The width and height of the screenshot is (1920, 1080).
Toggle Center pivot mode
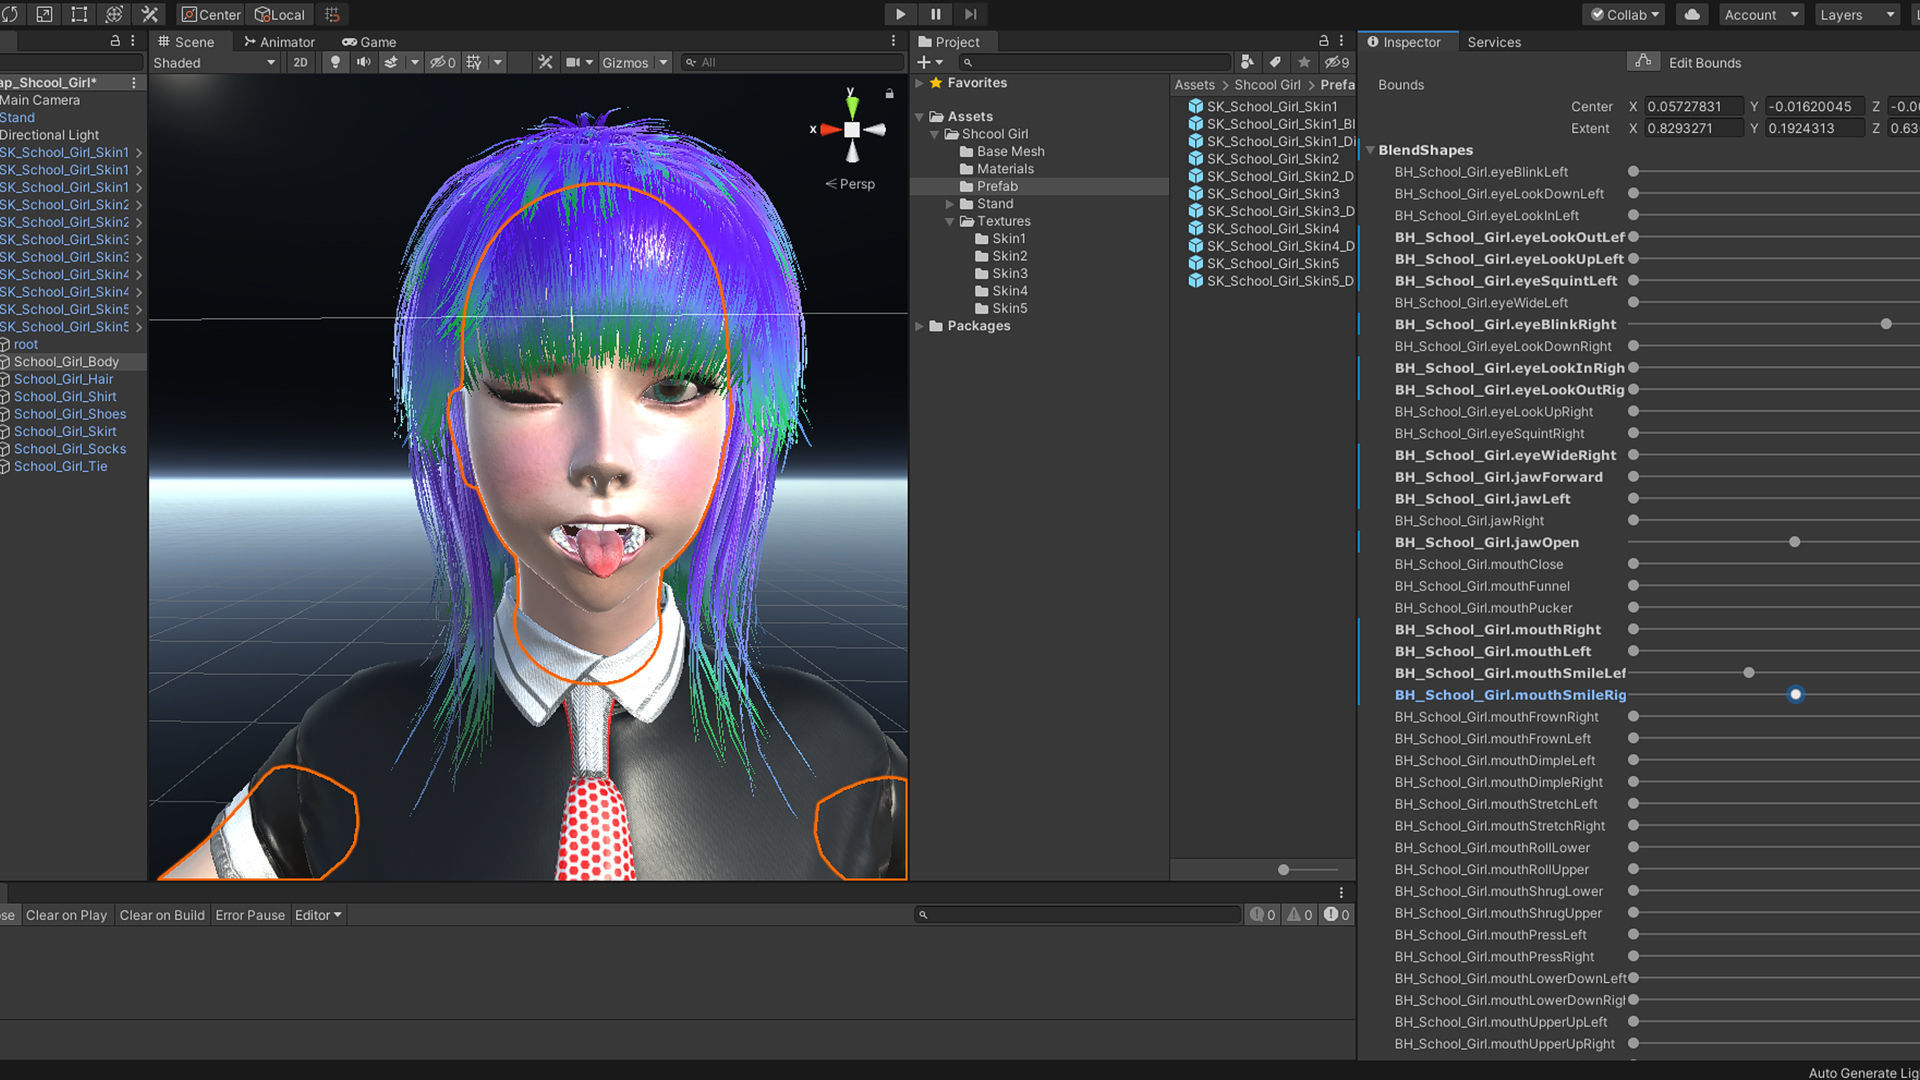[x=210, y=14]
